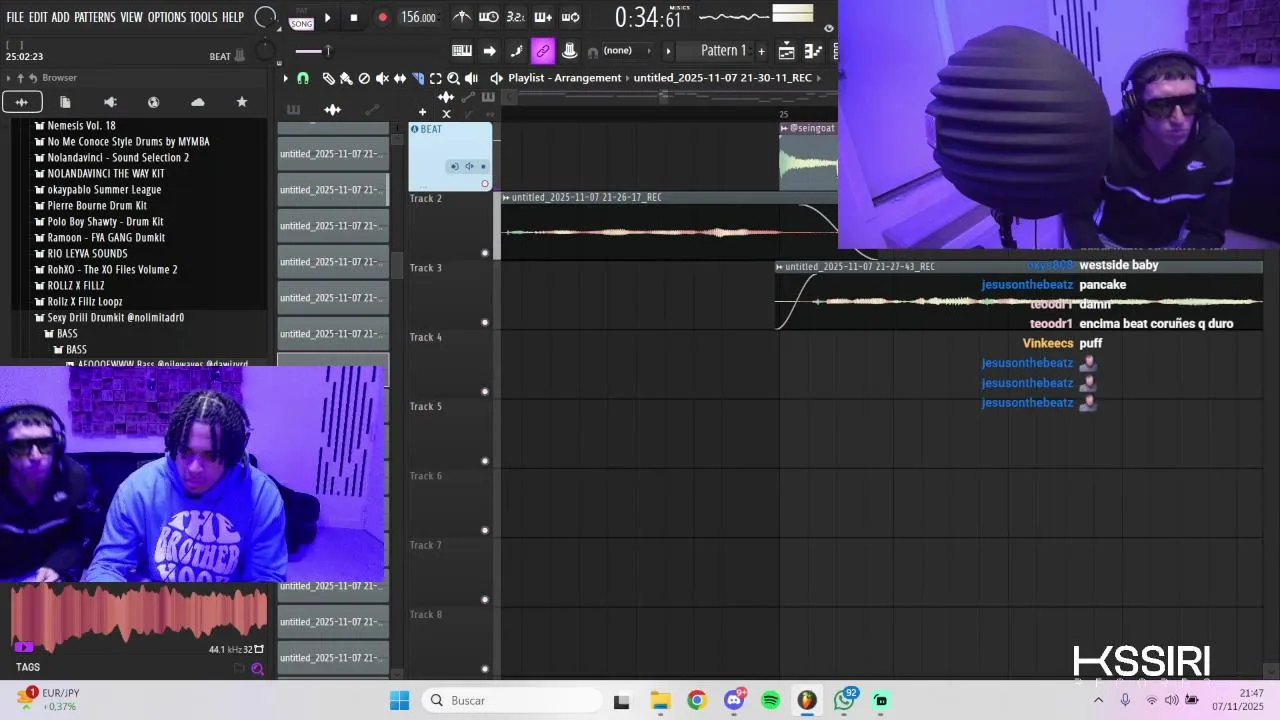Open Spotify from the taskbar
1280x720 pixels.
click(x=770, y=700)
